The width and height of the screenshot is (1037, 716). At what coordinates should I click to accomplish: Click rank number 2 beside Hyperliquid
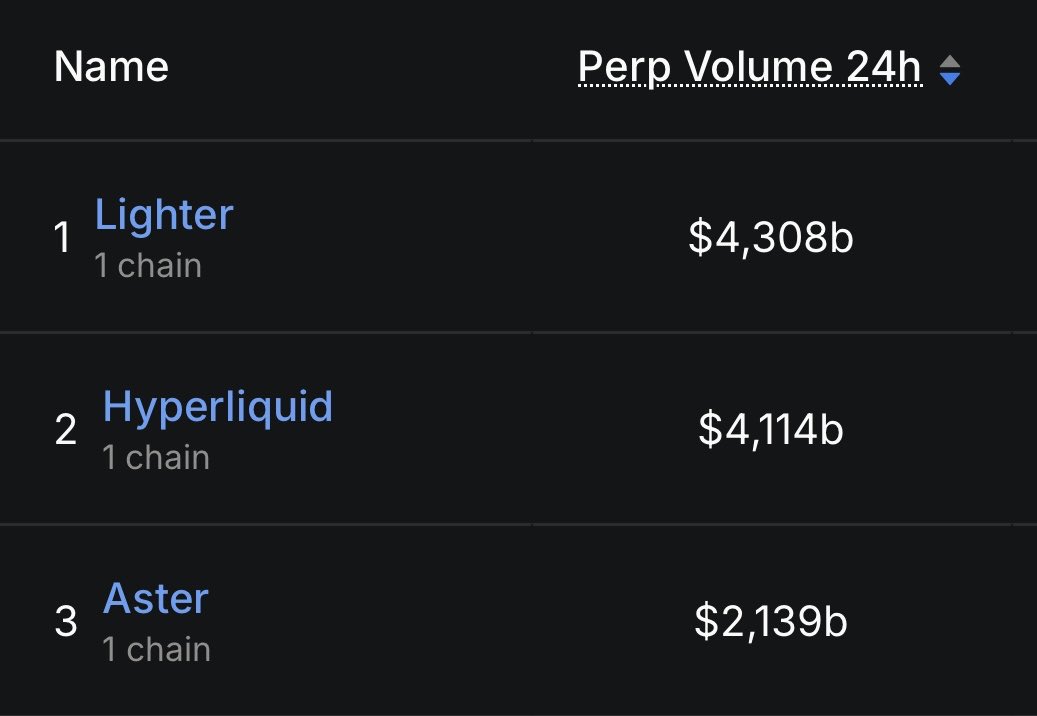[x=65, y=431]
